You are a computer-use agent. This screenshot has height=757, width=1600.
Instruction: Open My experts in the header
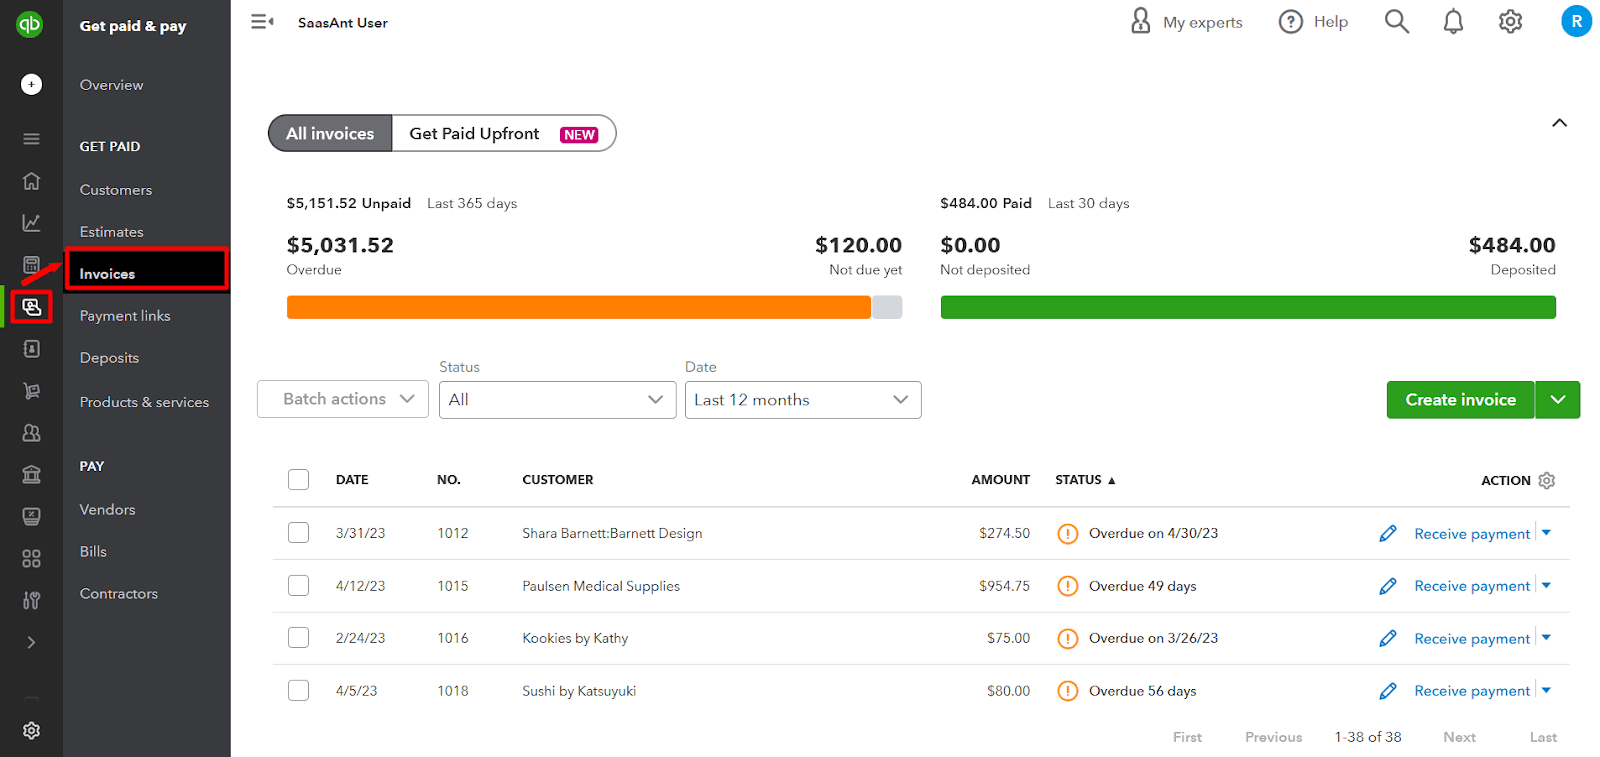1186,22
